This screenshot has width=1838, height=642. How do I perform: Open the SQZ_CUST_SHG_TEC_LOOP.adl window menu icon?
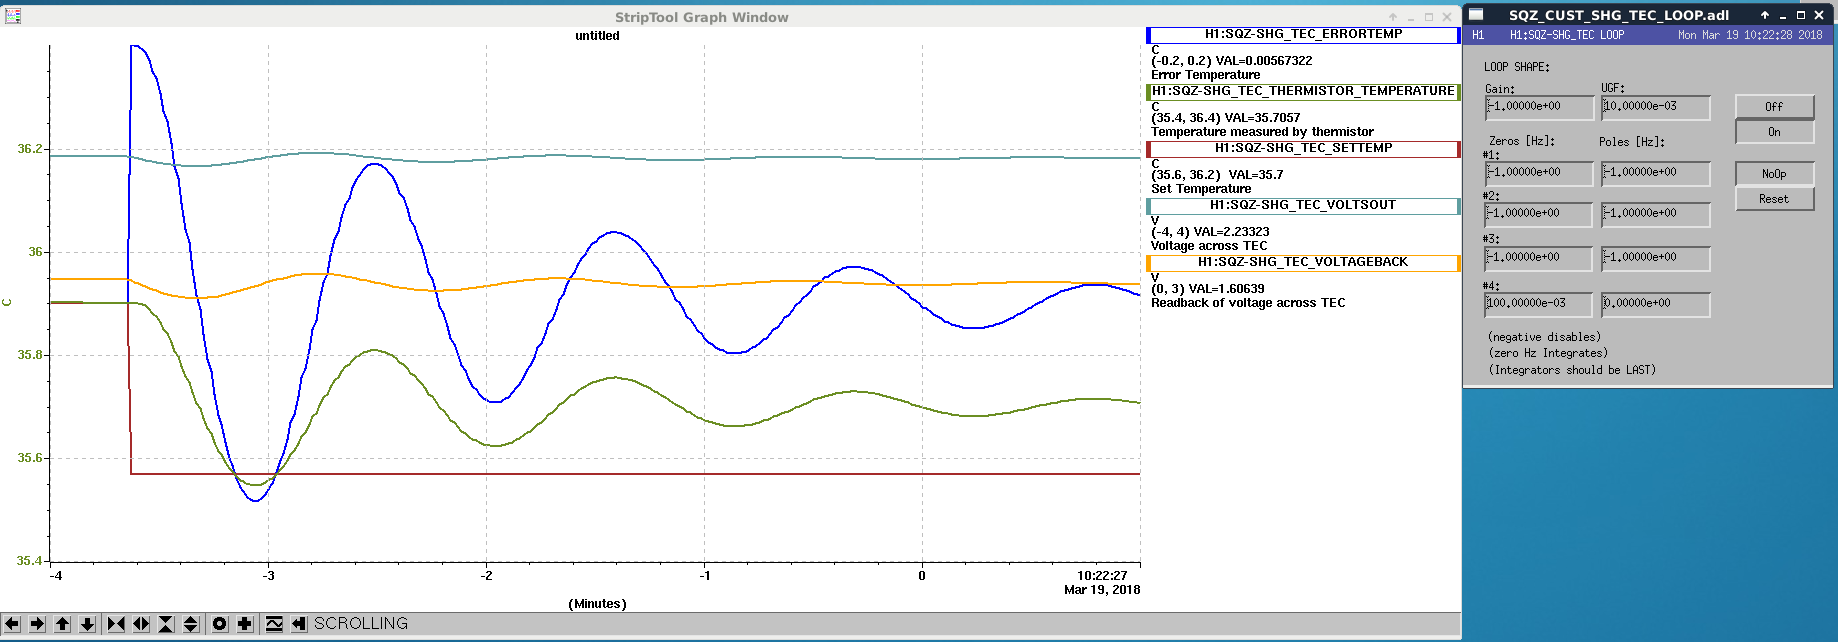point(1476,15)
